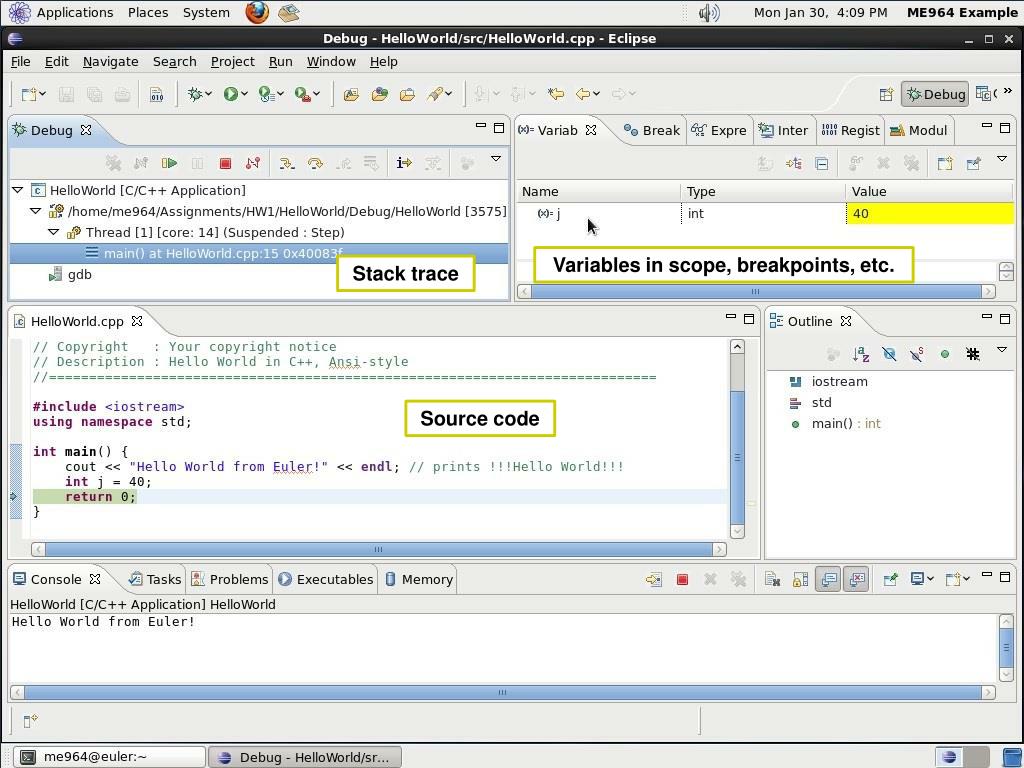1024x768 pixels.
Task: Click the Build (binary 010) toolbar icon
Action: 156,95
